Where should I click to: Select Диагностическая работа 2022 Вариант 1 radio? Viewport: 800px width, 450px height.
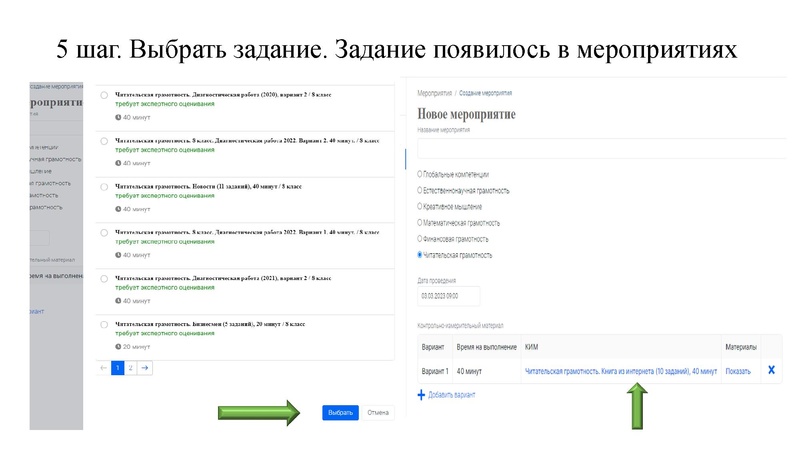(x=104, y=233)
